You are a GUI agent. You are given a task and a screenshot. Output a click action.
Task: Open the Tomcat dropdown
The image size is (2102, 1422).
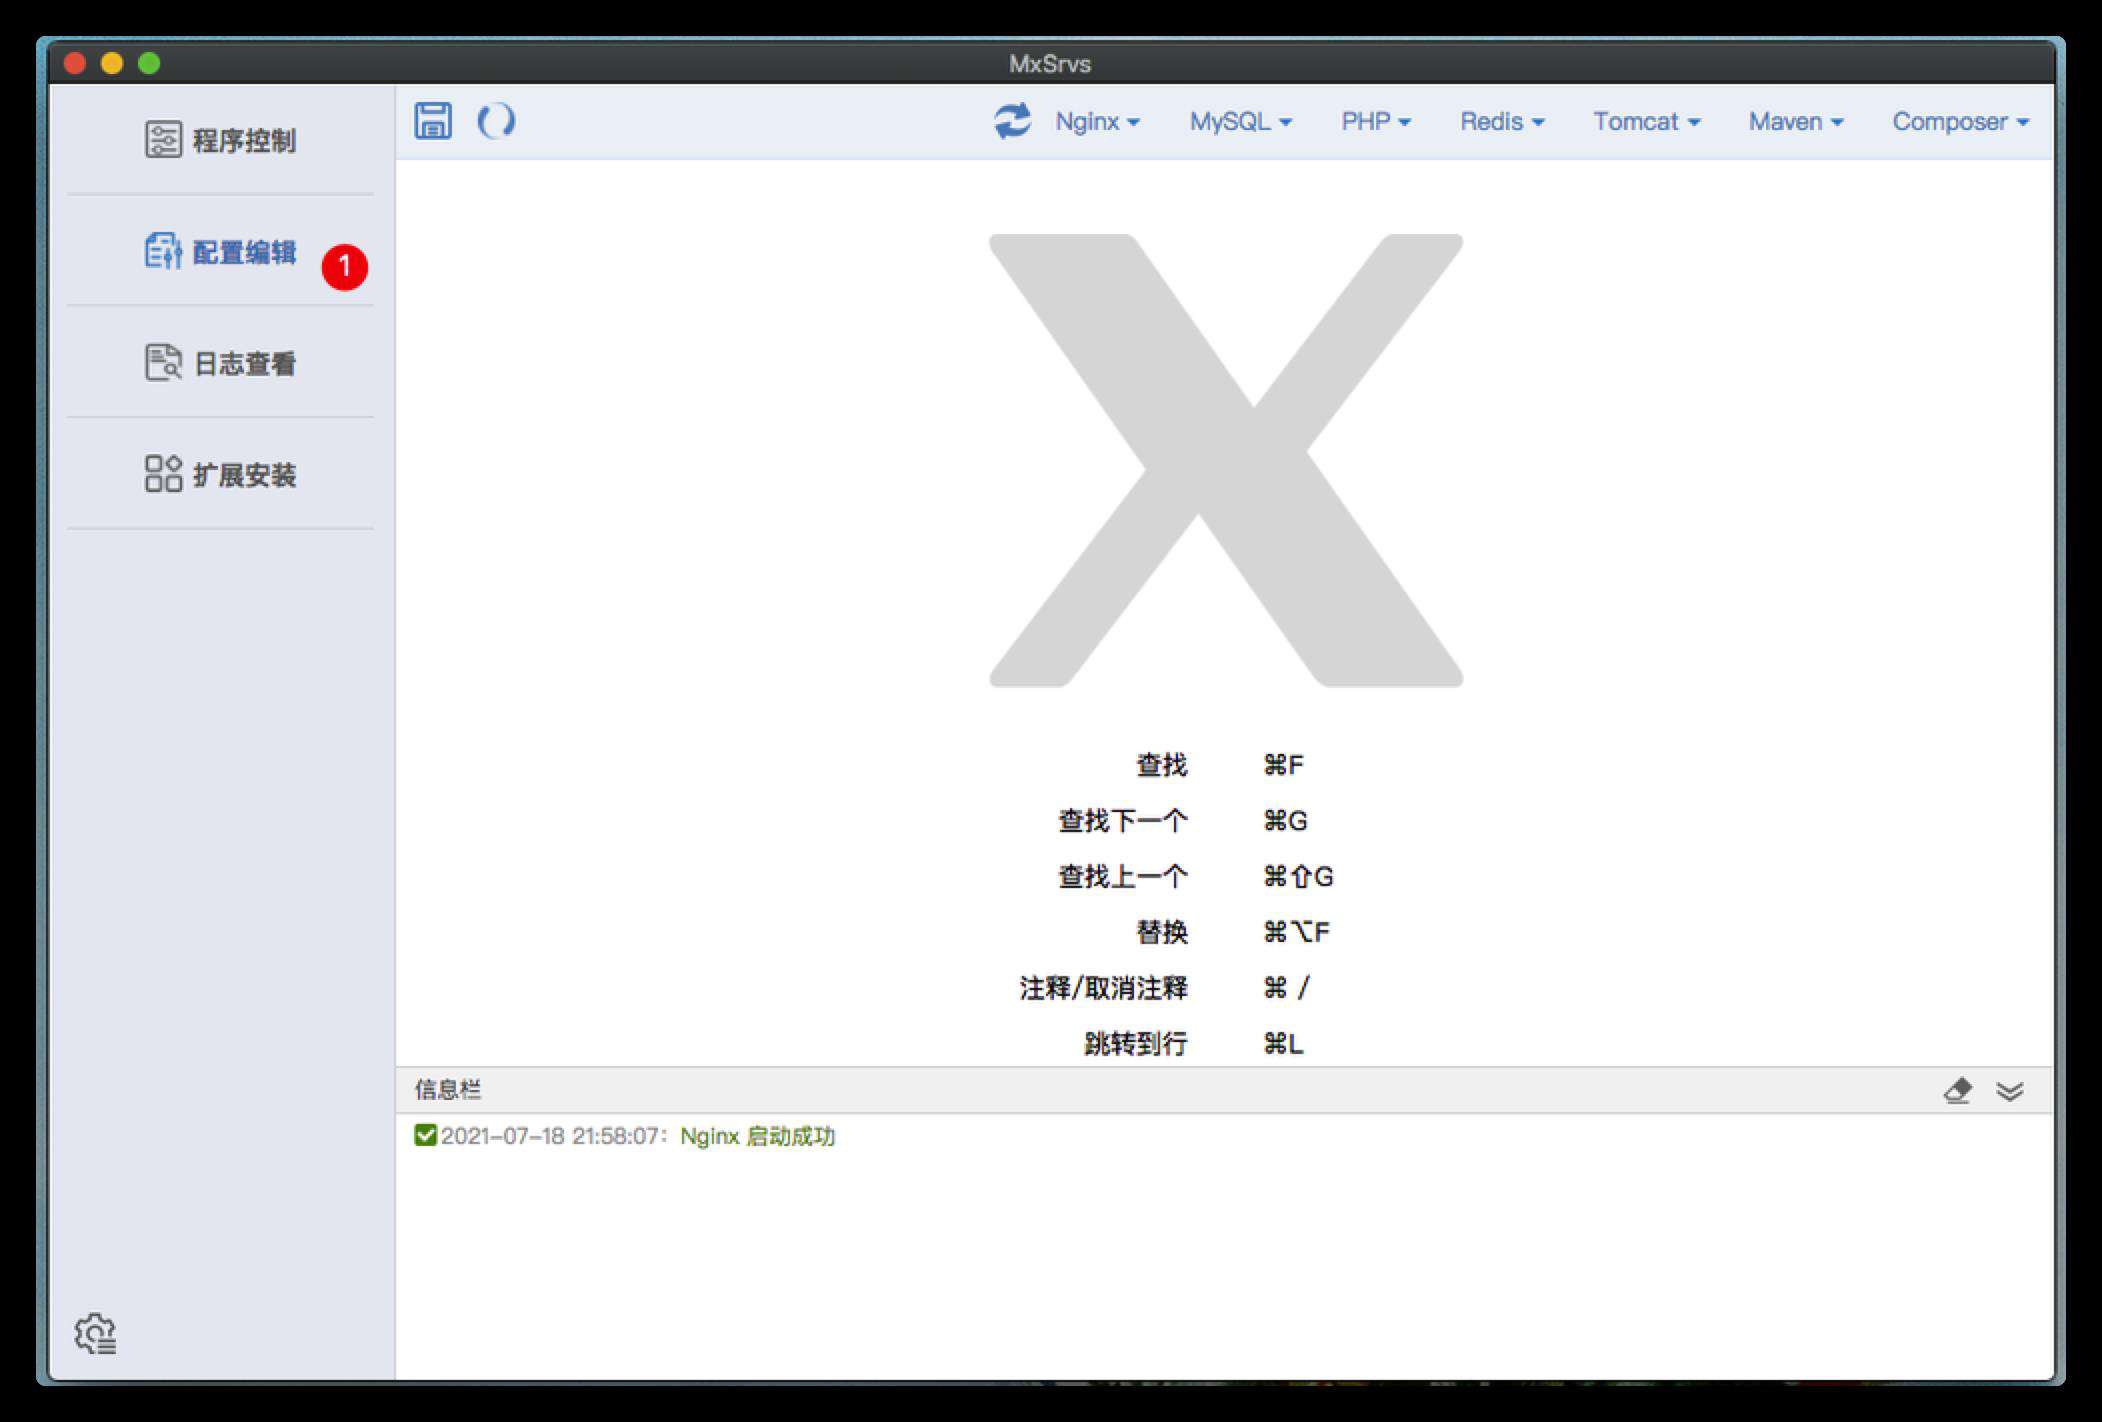[1646, 122]
